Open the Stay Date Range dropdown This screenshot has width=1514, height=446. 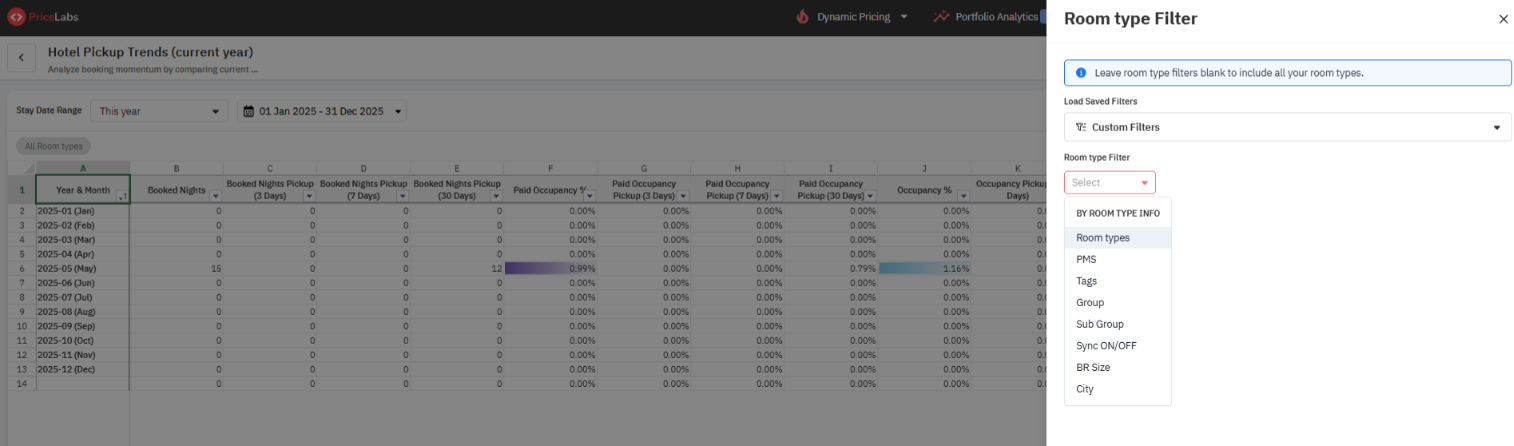pyautogui.click(x=159, y=112)
